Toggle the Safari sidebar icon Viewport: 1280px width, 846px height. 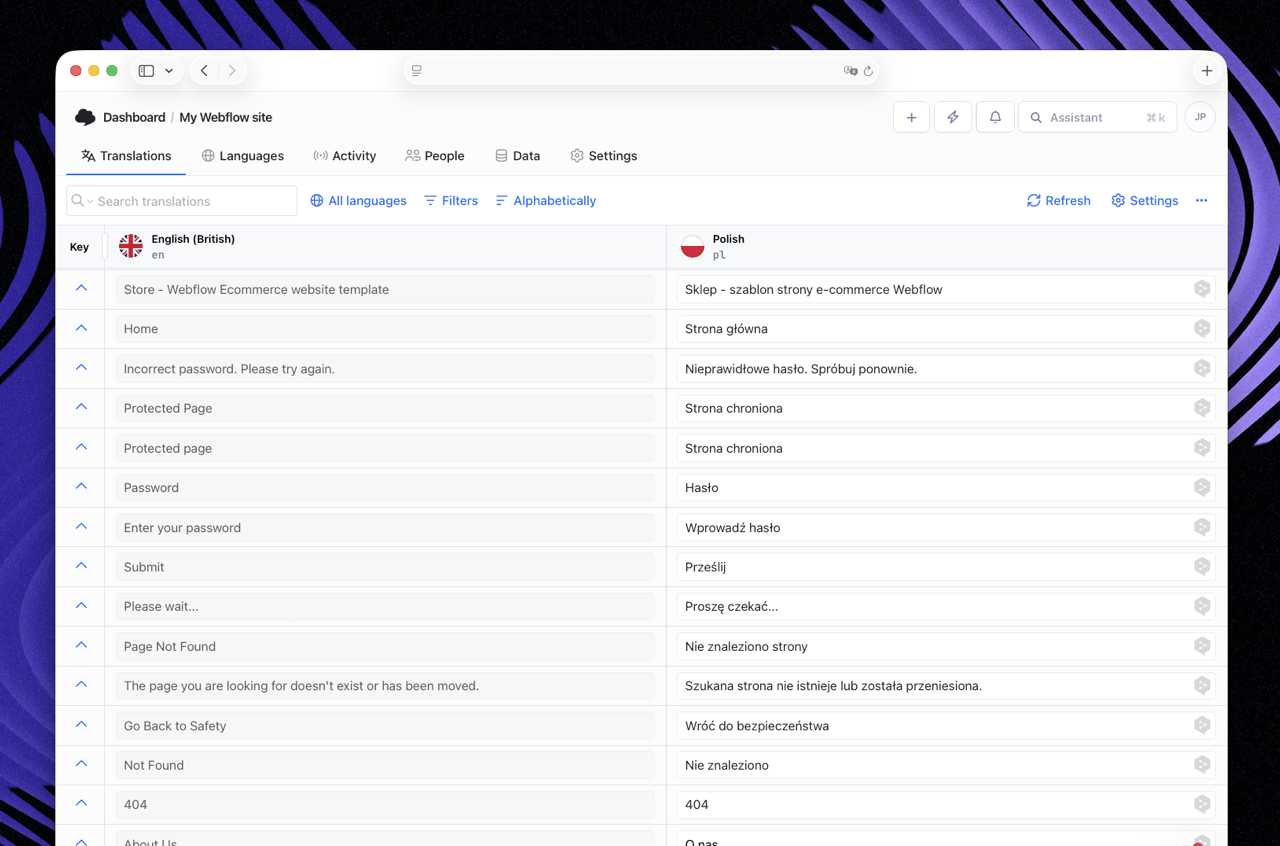144,70
